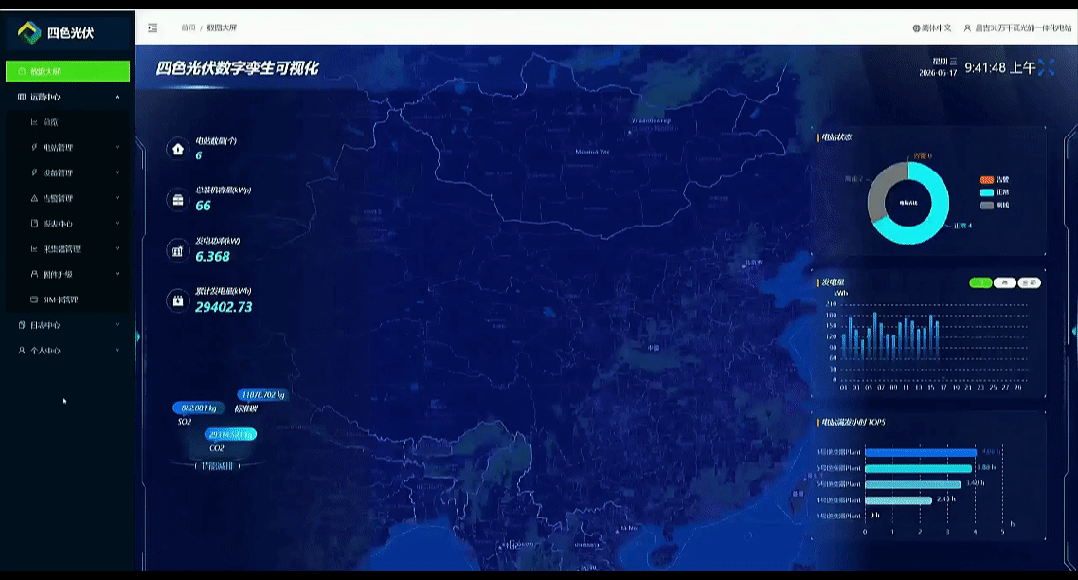The width and height of the screenshot is (1078, 580).
Task: Open the highlighted 数据大屏 menu item
Action: click(67, 71)
